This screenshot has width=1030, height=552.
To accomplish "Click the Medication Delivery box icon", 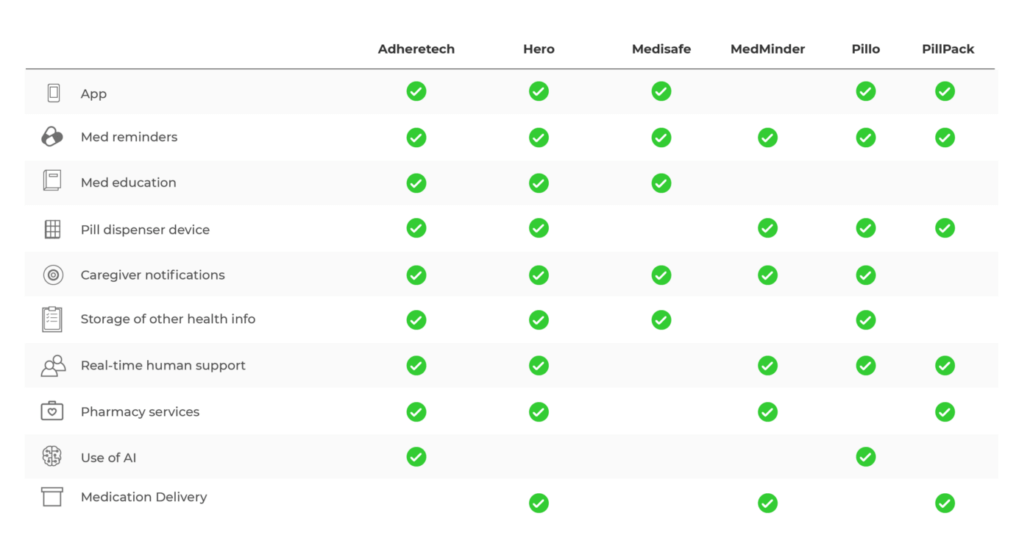I will pyautogui.click(x=52, y=497).
